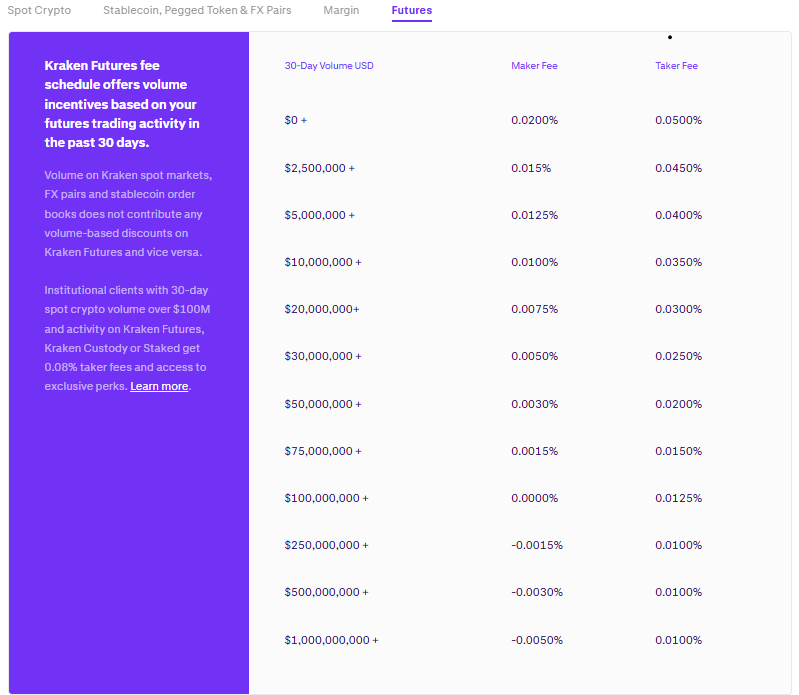Open Stablecoin, Pegged Token & FX Pairs tab
799x695 pixels.
197,10
